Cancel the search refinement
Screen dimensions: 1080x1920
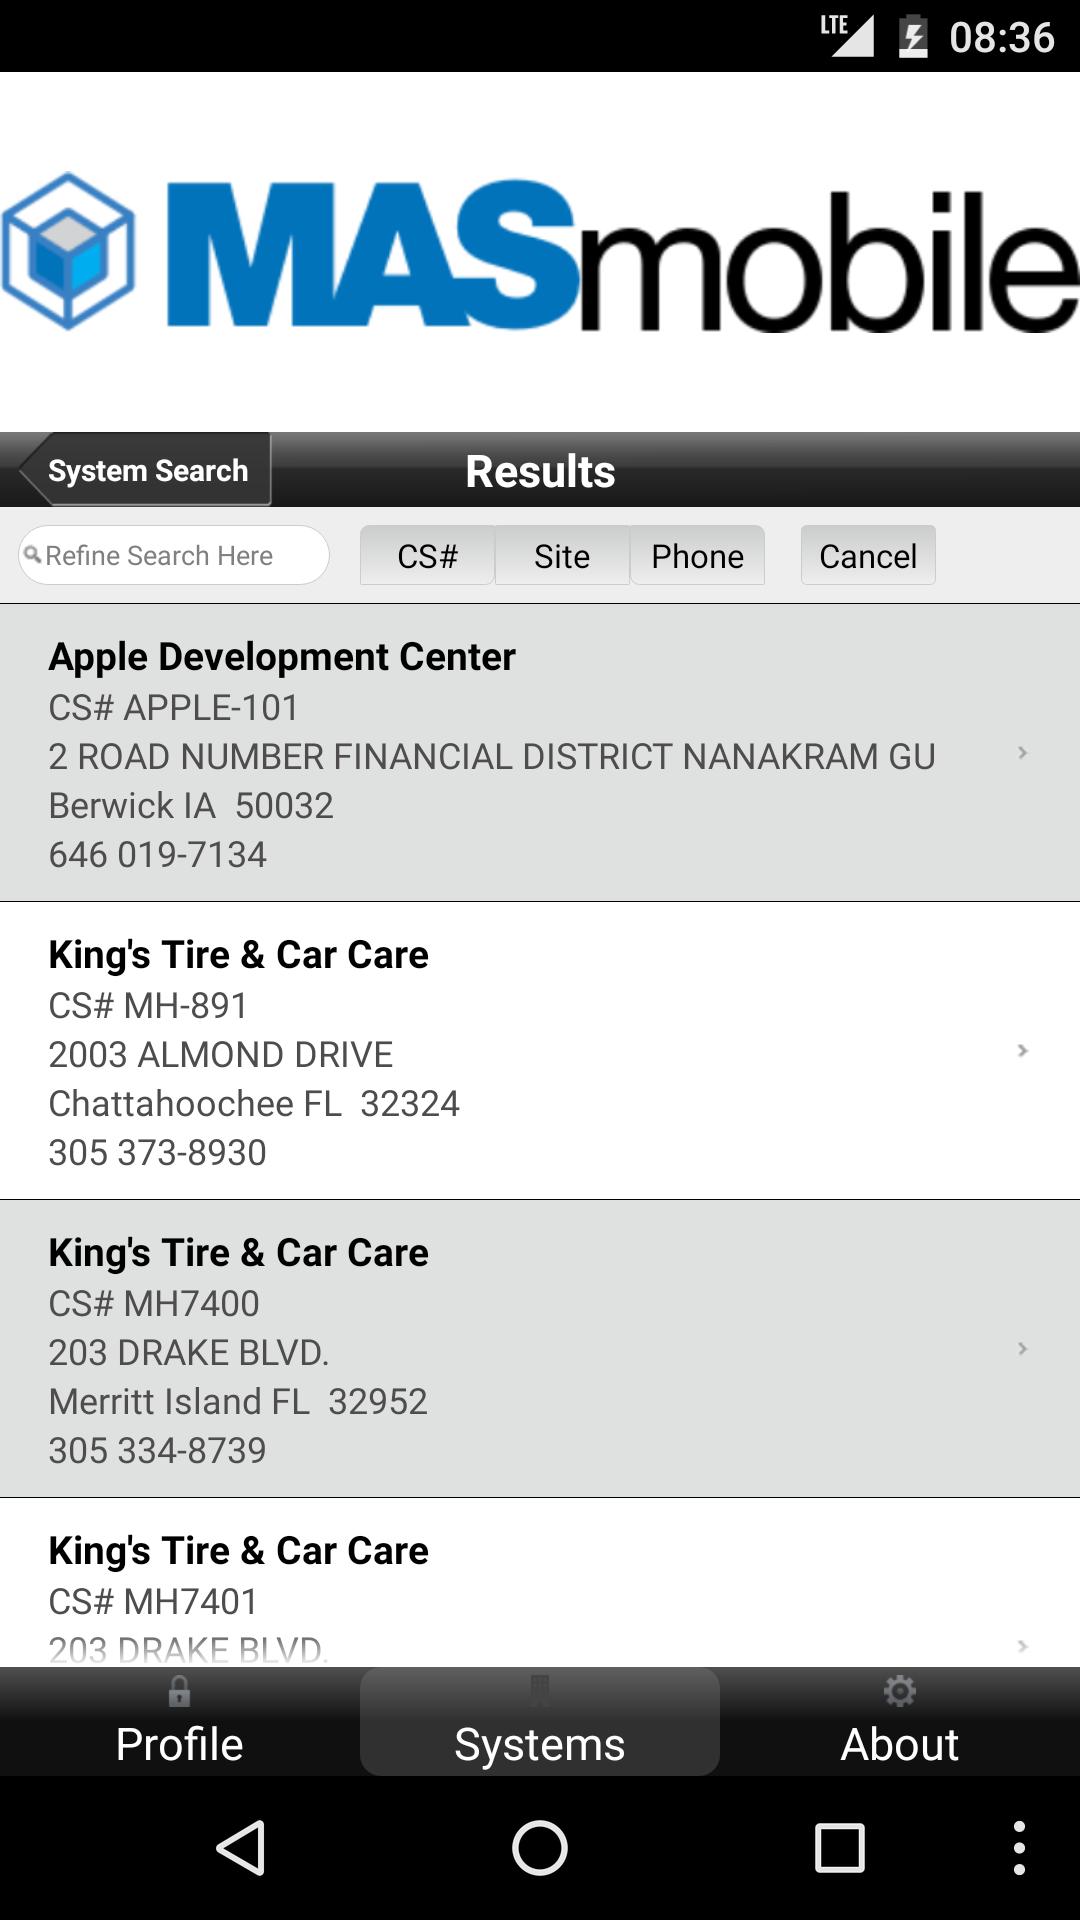(867, 556)
